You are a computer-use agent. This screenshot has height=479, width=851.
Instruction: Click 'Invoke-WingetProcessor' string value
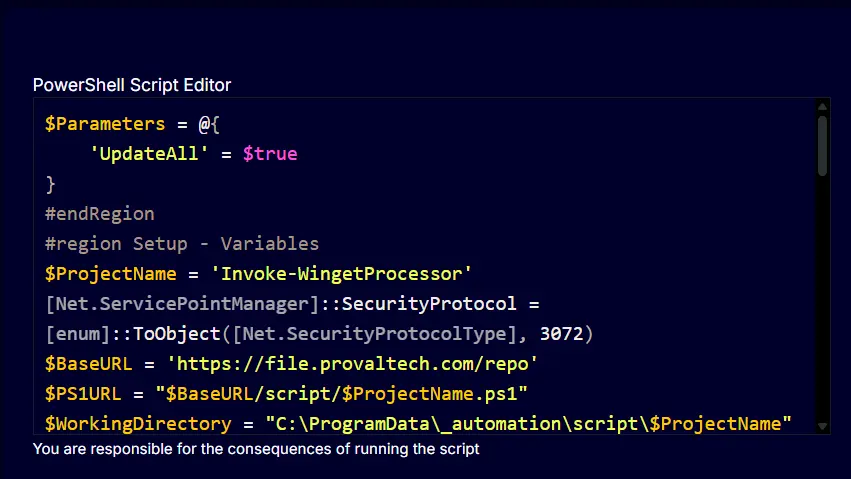pyautogui.click(x=341, y=274)
